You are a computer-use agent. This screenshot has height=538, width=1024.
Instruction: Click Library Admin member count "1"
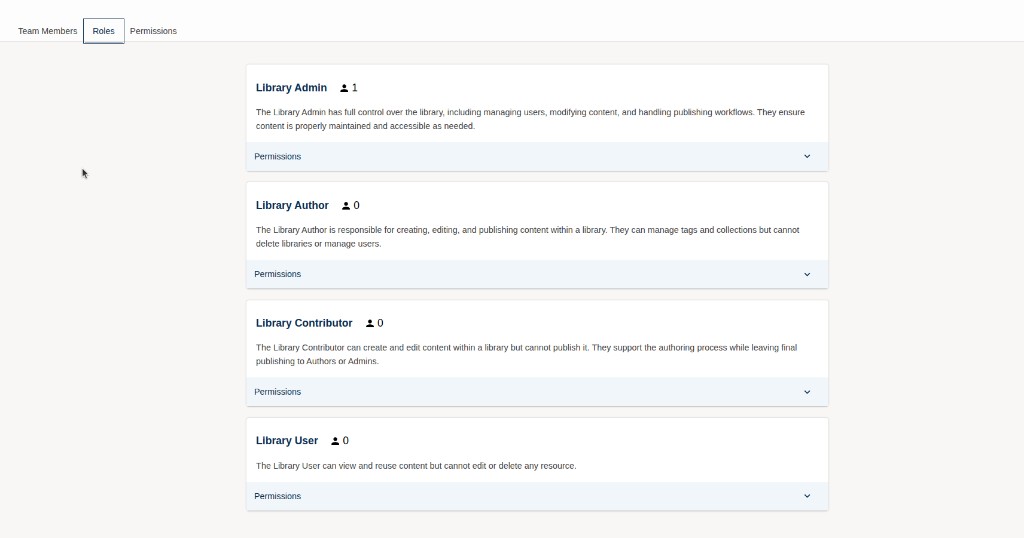355,87
